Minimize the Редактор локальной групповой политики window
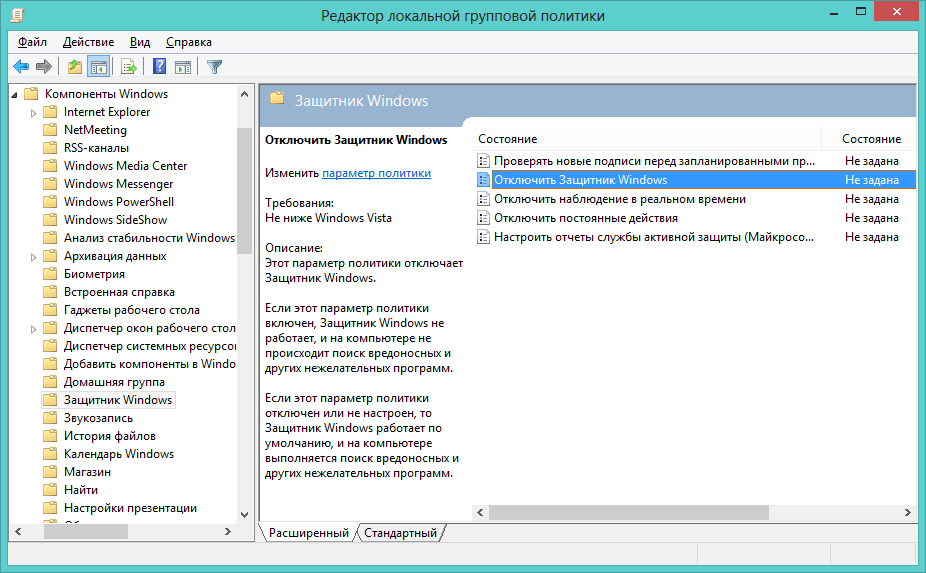This screenshot has width=926, height=573. click(834, 12)
